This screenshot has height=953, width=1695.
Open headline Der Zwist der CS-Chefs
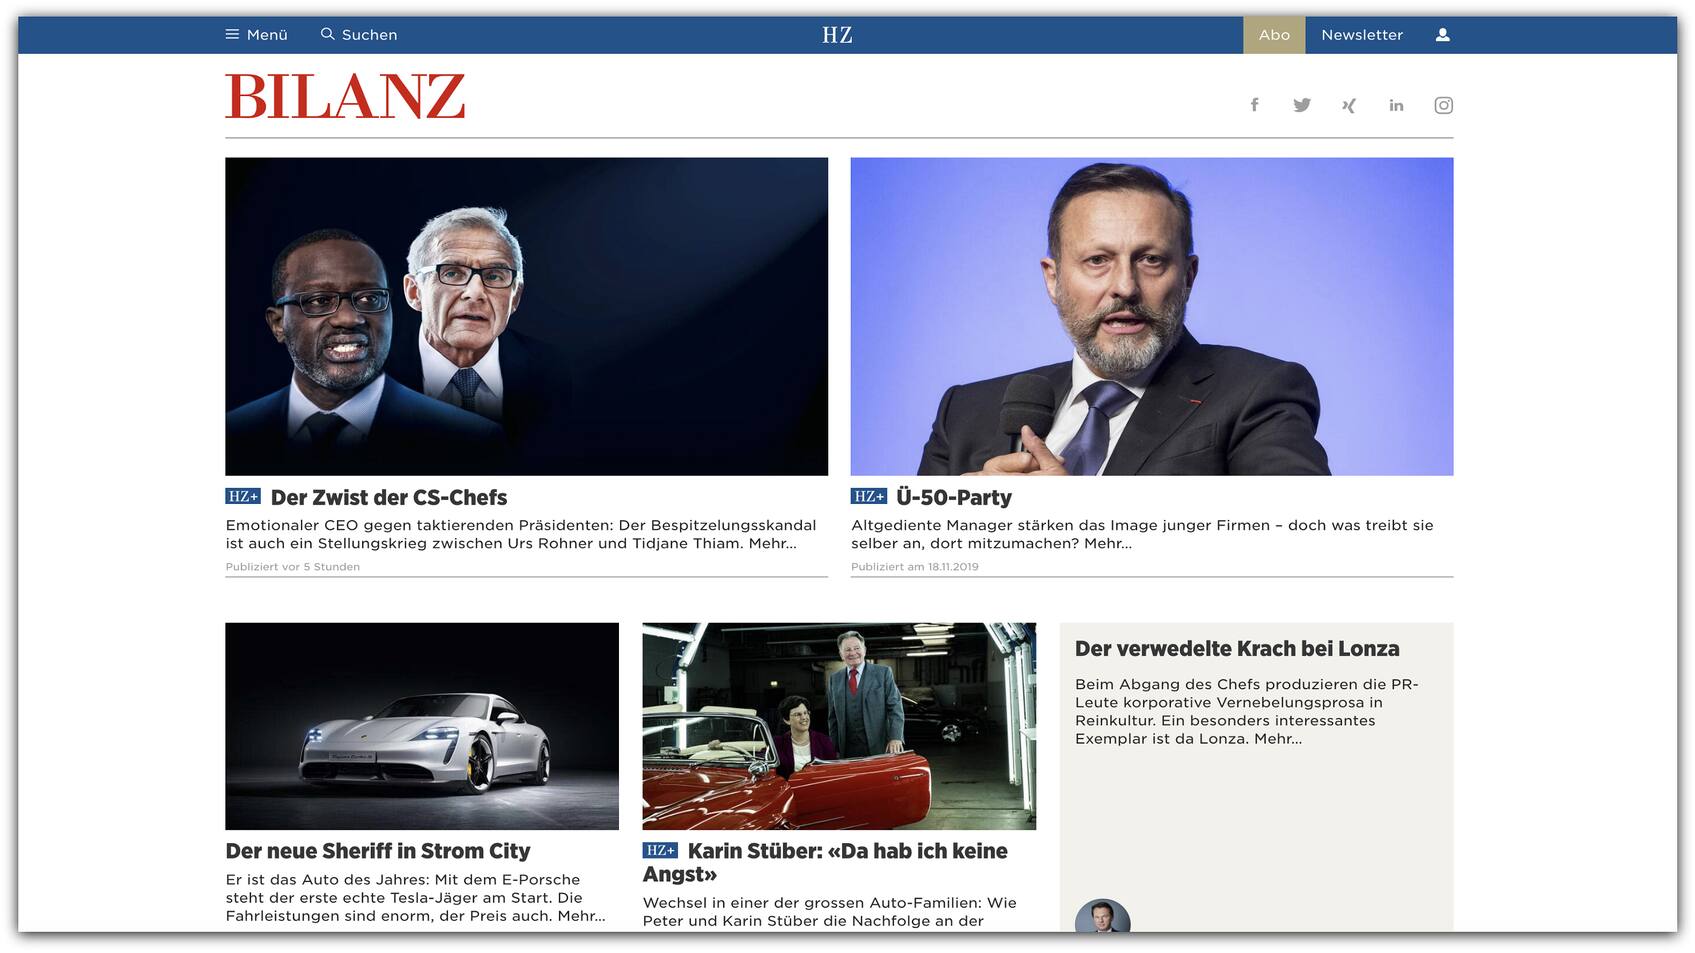[389, 497]
